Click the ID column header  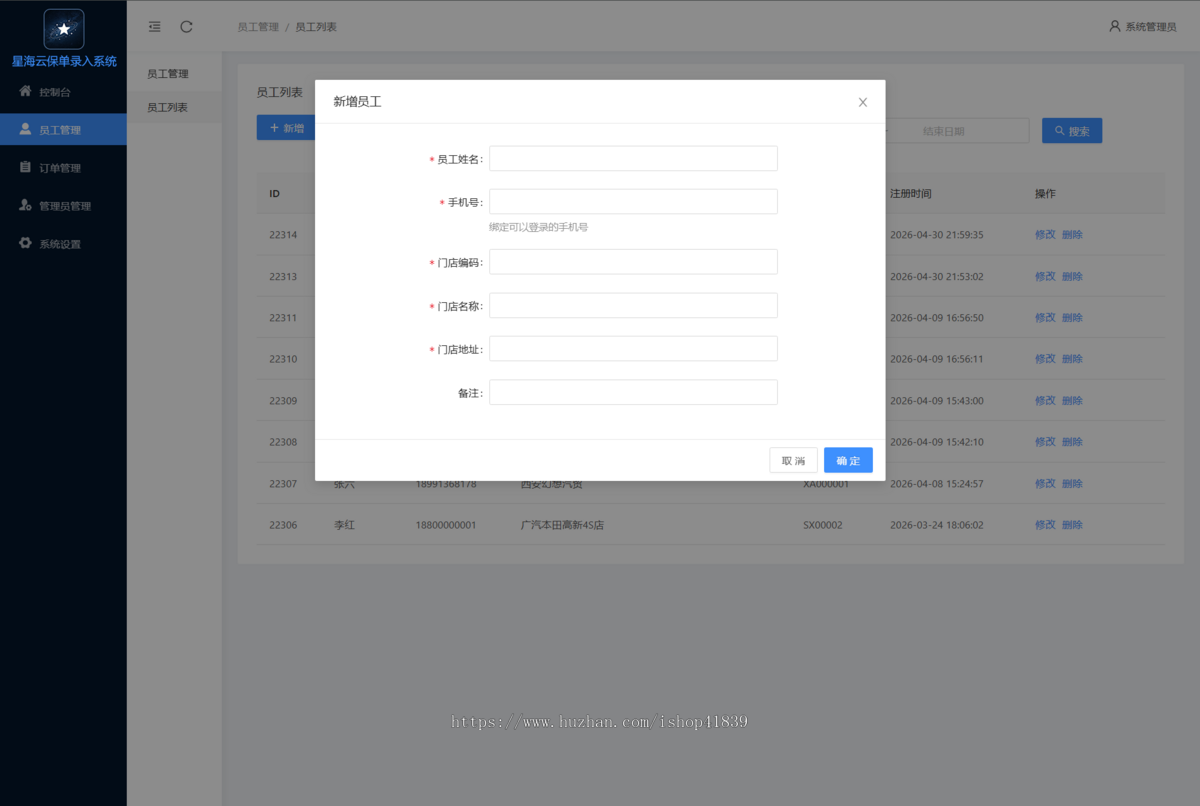click(x=274, y=194)
